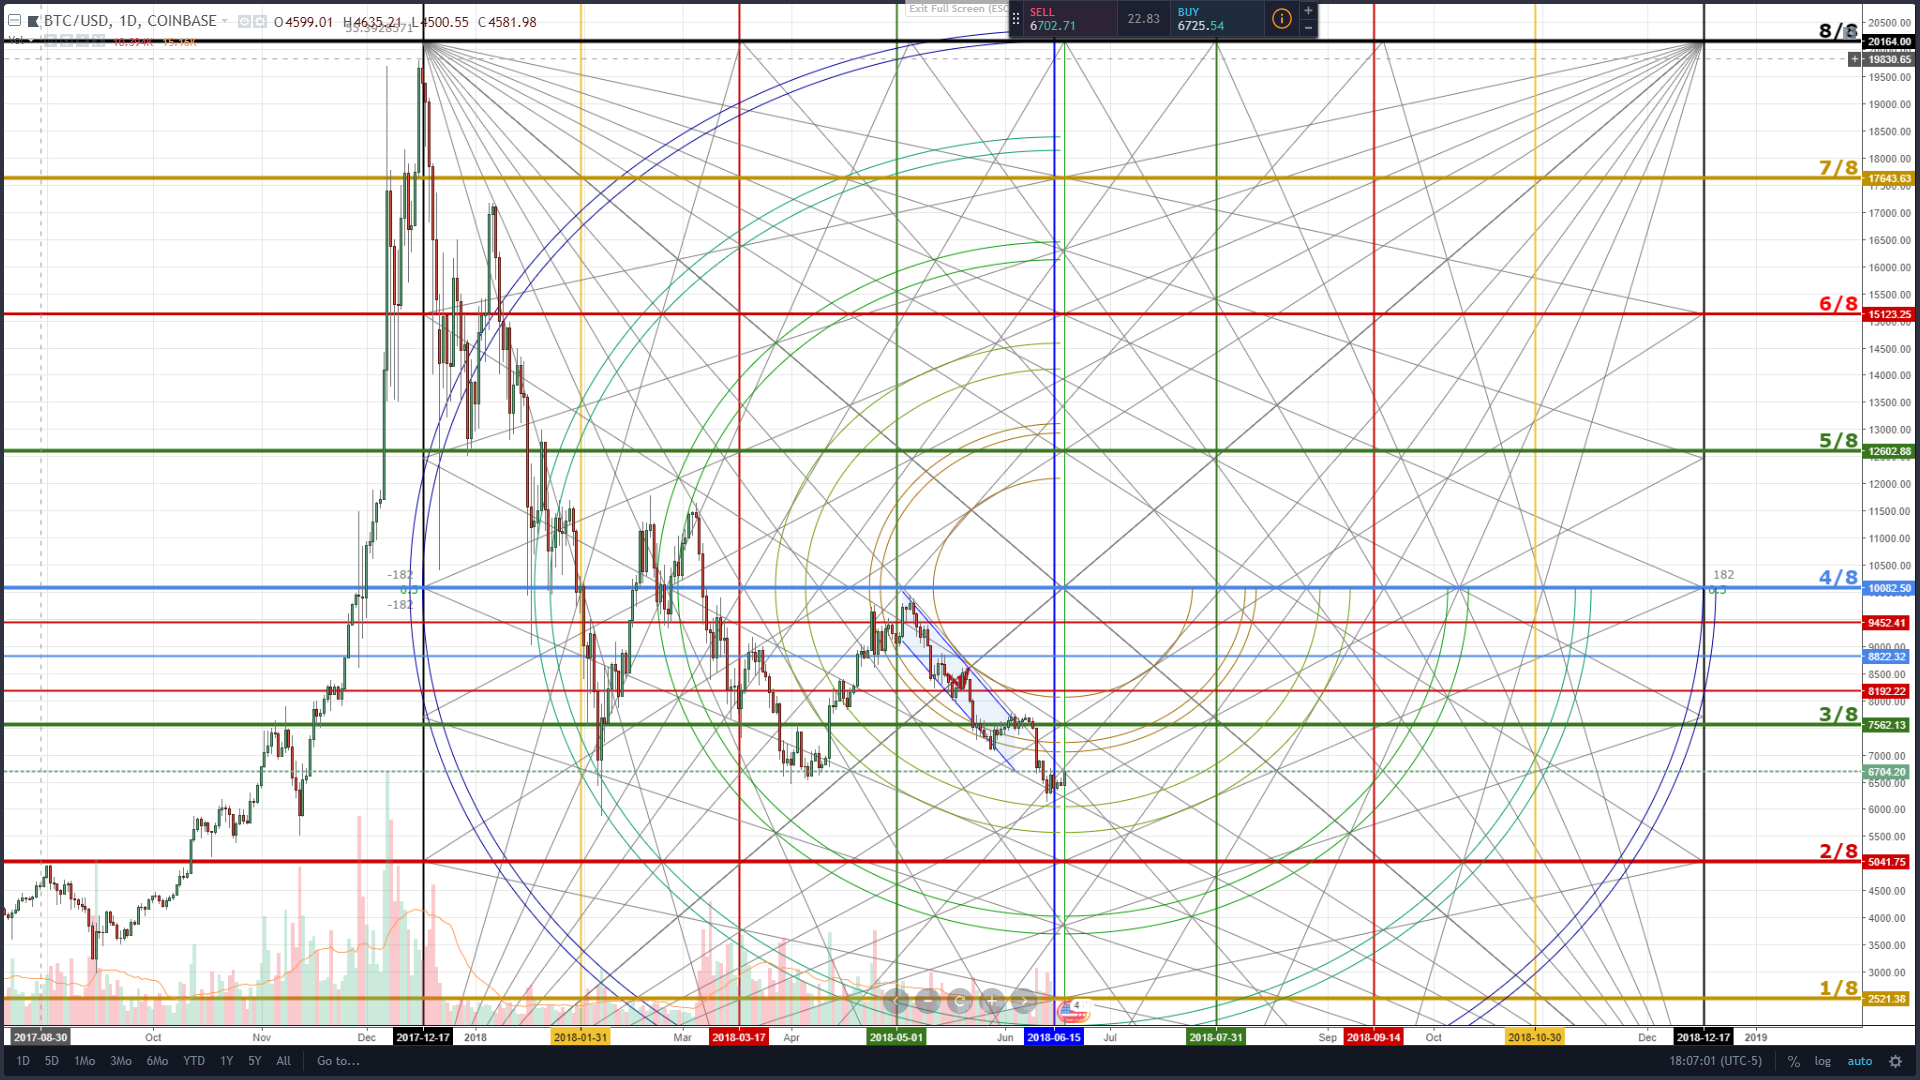Screen dimensions: 1920x1080
Task: Select the 1Y date range
Action: (x=227, y=1061)
